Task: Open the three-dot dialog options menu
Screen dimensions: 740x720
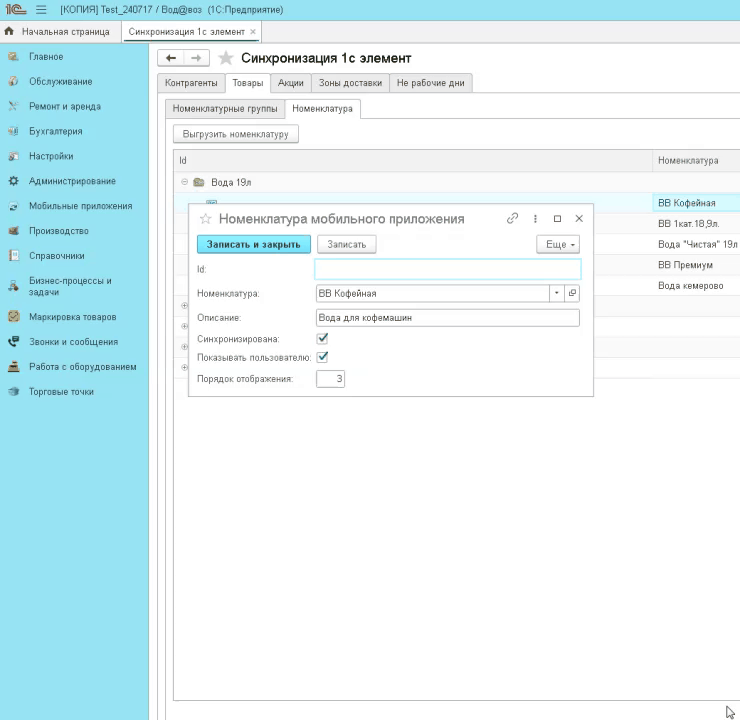Action: click(x=536, y=218)
